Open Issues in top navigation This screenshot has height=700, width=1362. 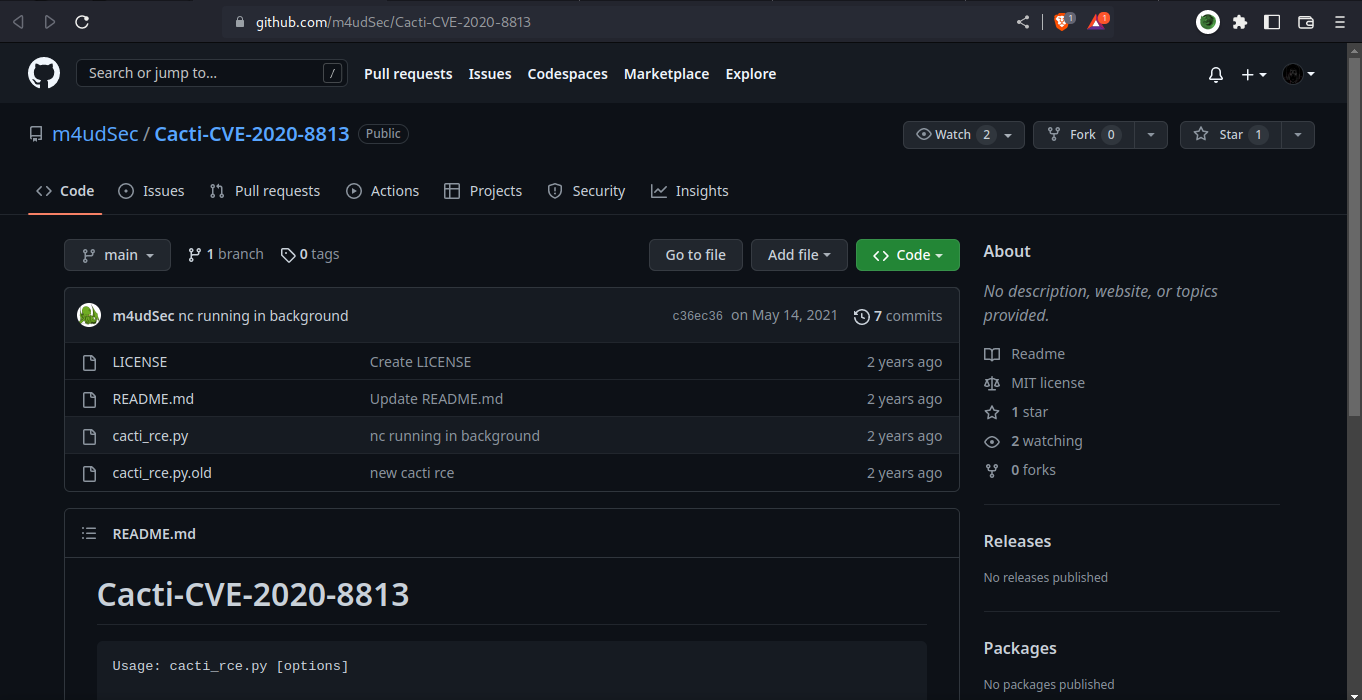[x=490, y=74]
